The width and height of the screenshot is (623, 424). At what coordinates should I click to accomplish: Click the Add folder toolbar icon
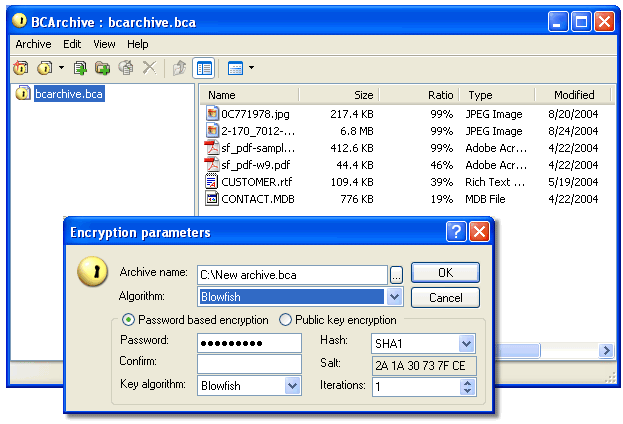(x=103, y=68)
